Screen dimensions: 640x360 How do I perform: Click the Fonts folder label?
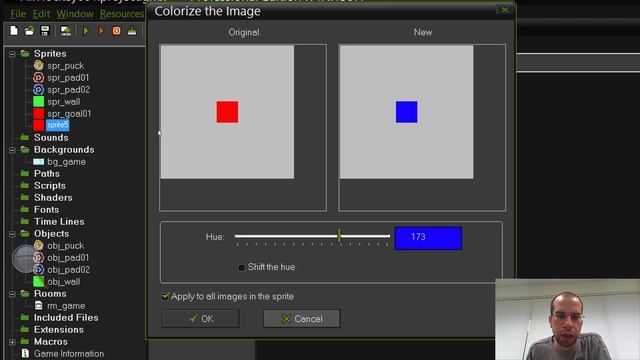[47, 209]
